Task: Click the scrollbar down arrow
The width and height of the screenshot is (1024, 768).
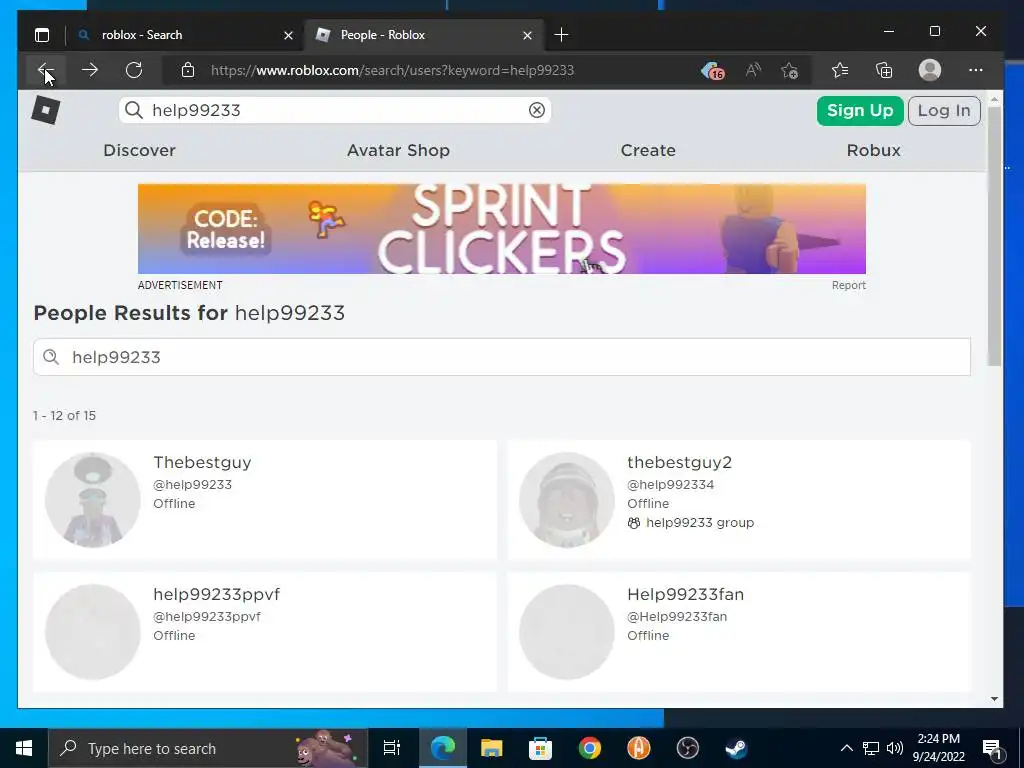Action: coord(994,699)
